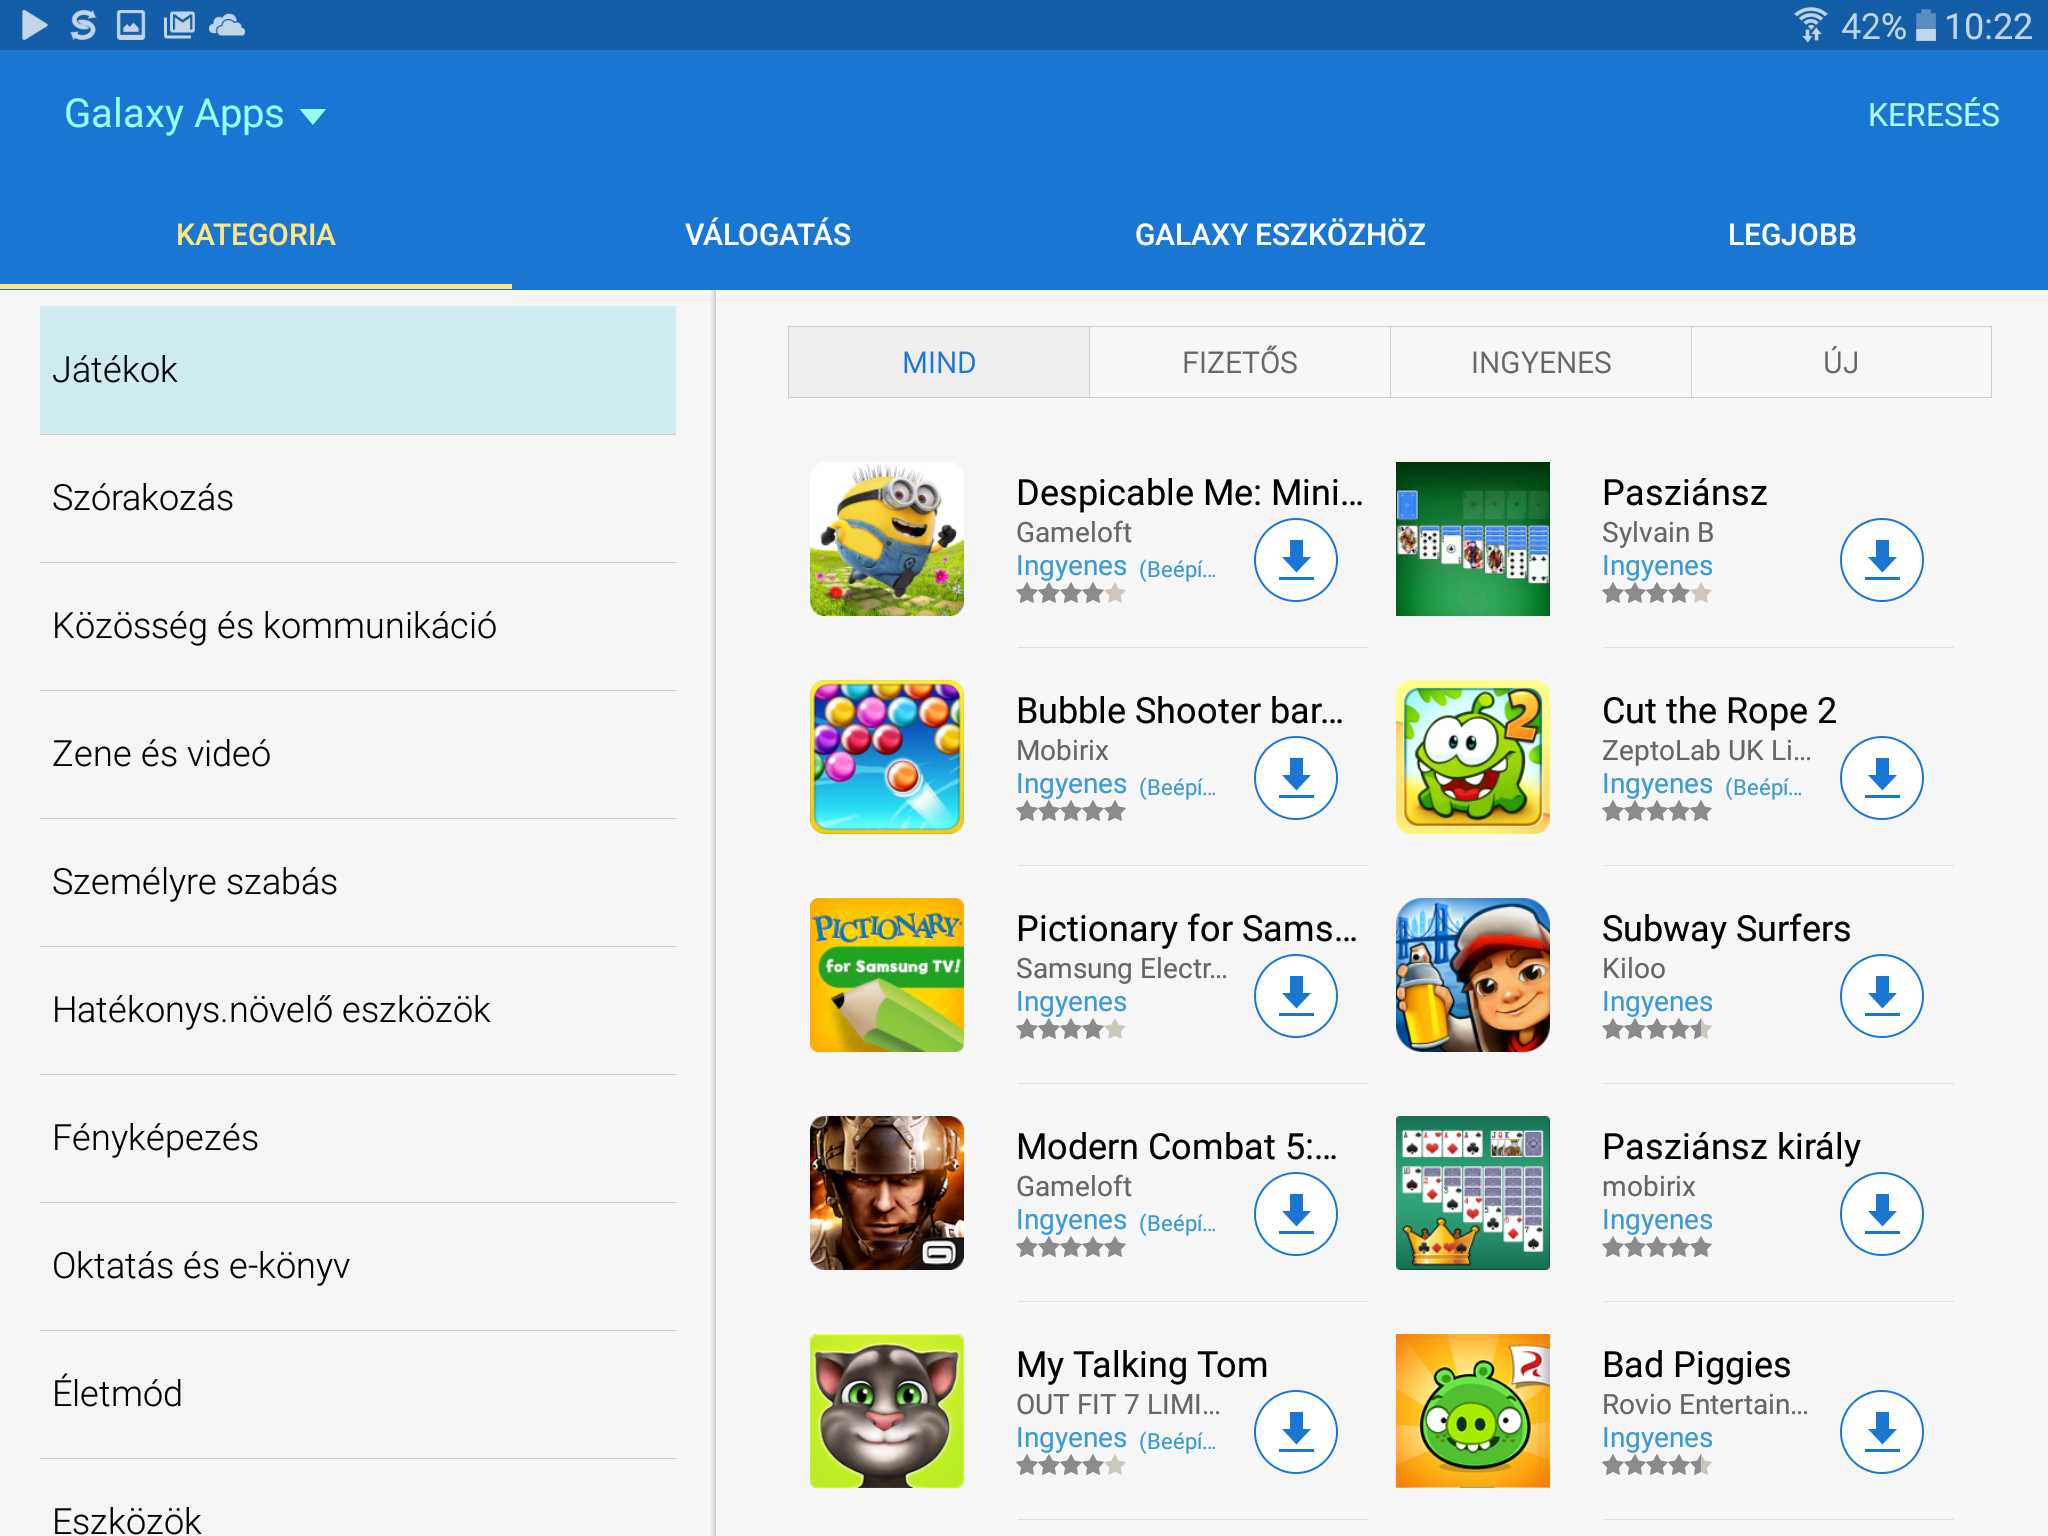Download Cut the Rope 2
Viewport: 2048px width, 1536px height.
(1881, 778)
